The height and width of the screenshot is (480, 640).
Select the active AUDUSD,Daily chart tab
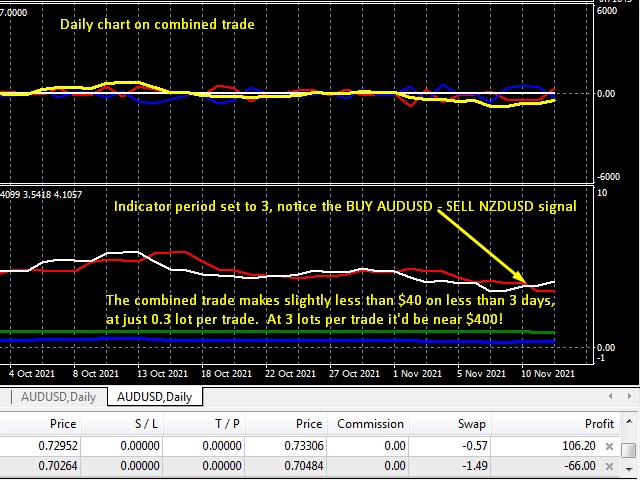pos(154,397)
